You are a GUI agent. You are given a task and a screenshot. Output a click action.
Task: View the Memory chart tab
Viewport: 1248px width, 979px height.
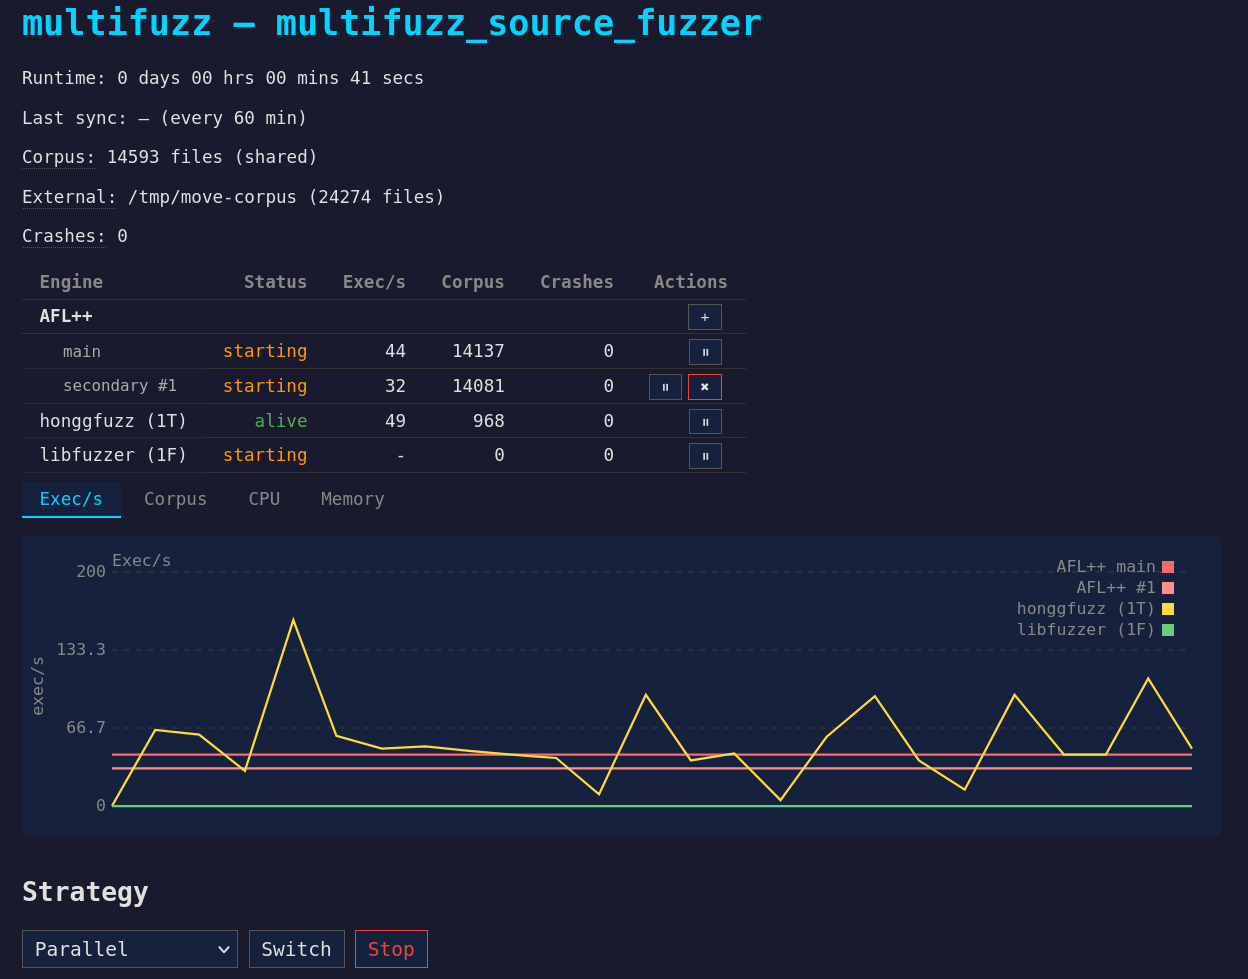tap(352, 498)
